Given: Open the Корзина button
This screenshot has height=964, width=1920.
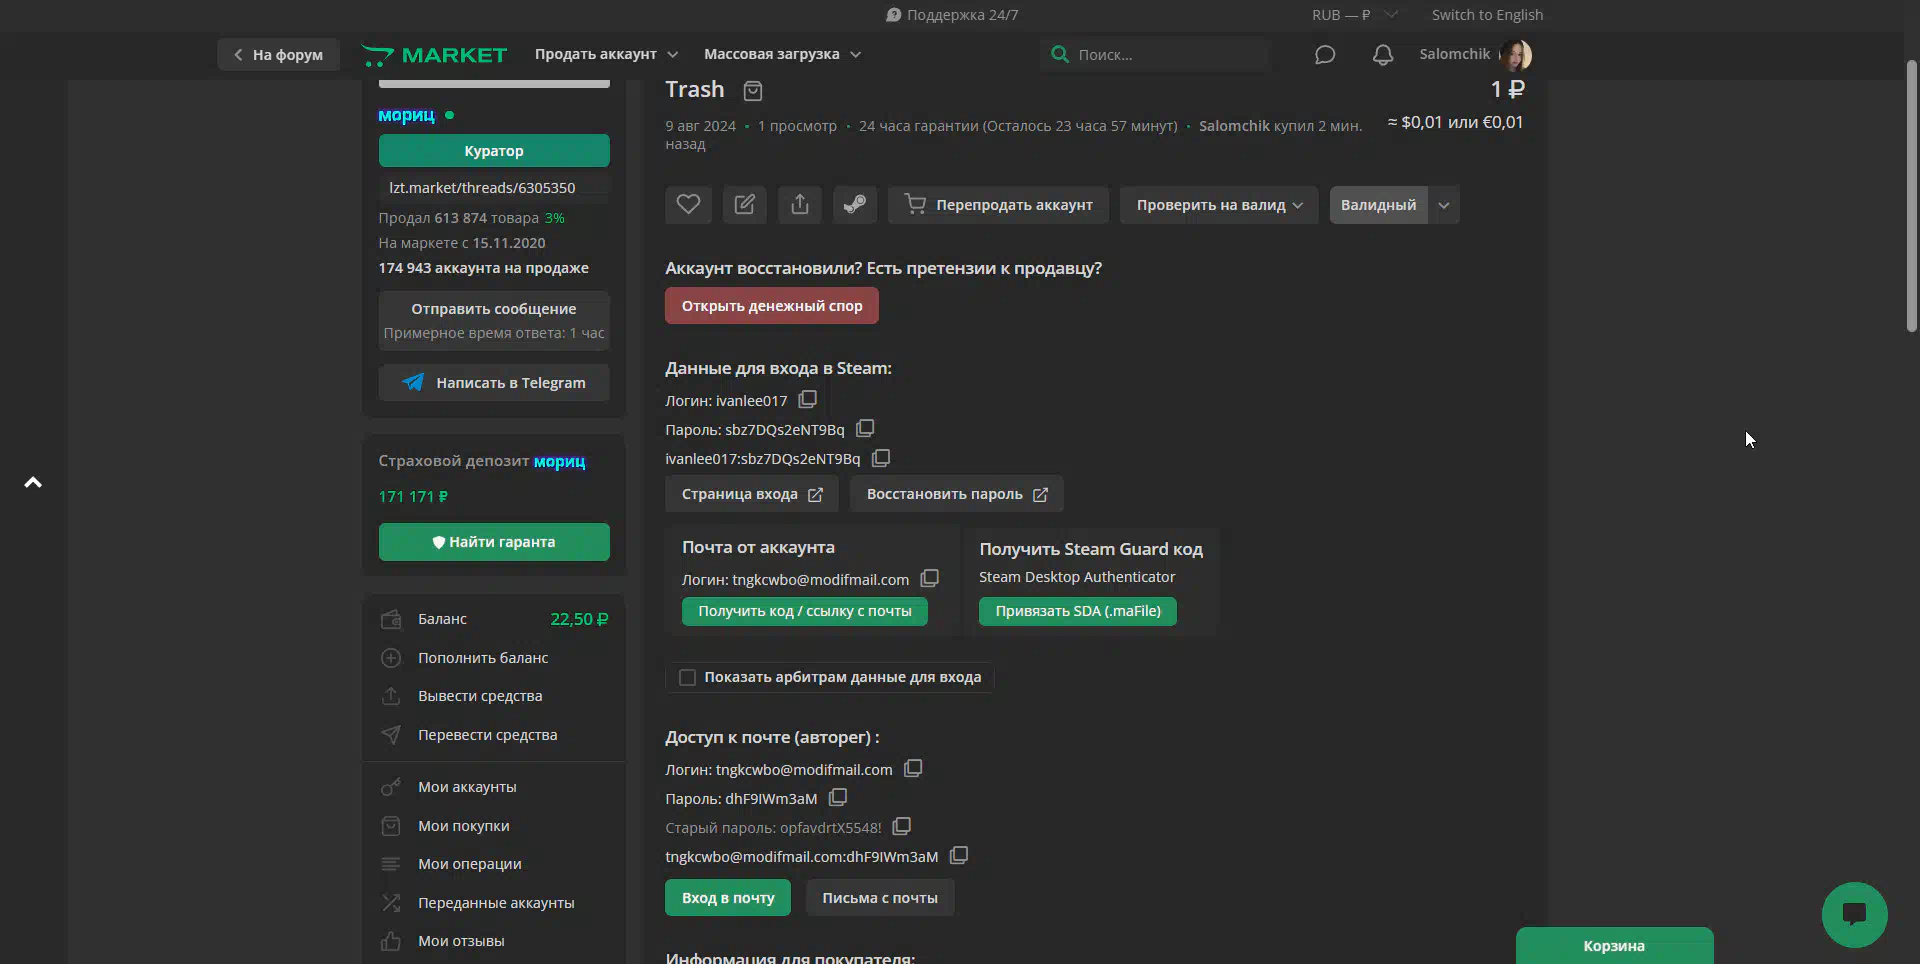Looking at the screenshot, I should 1614,946.
